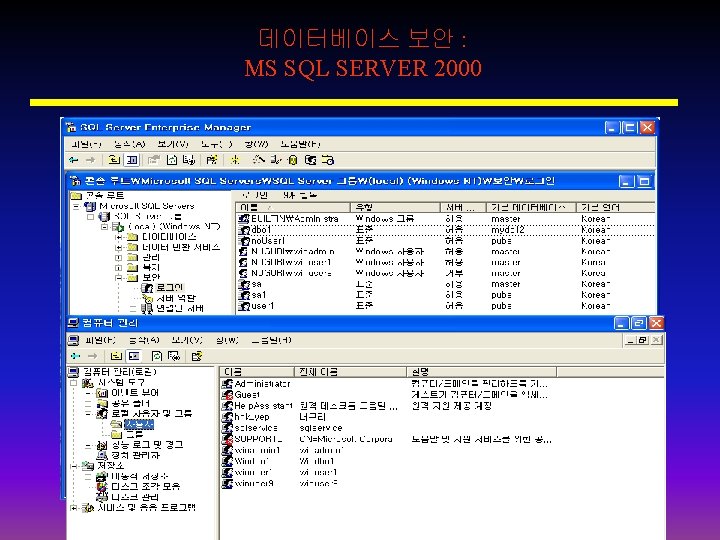Viewport: 720px width, 540px height.
Task: Click wizard wand icon in Enterprise Manager toolbar
Action: [259, 159]
